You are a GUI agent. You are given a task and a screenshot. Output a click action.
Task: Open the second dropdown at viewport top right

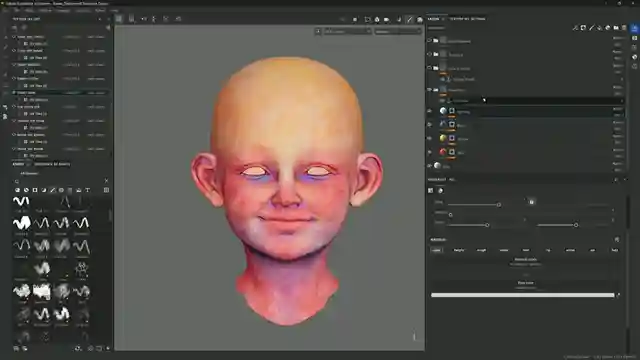click(x=398, y=31)
